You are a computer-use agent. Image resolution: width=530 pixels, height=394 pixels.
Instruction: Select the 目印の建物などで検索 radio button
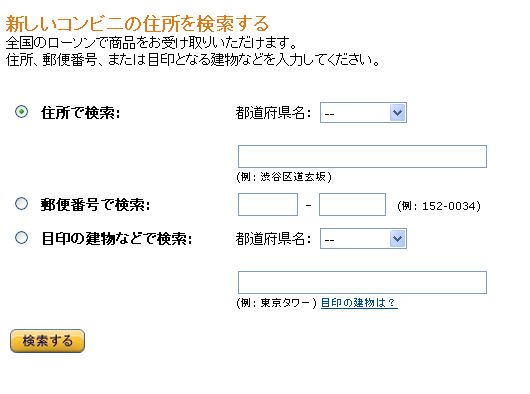(22, 238)
